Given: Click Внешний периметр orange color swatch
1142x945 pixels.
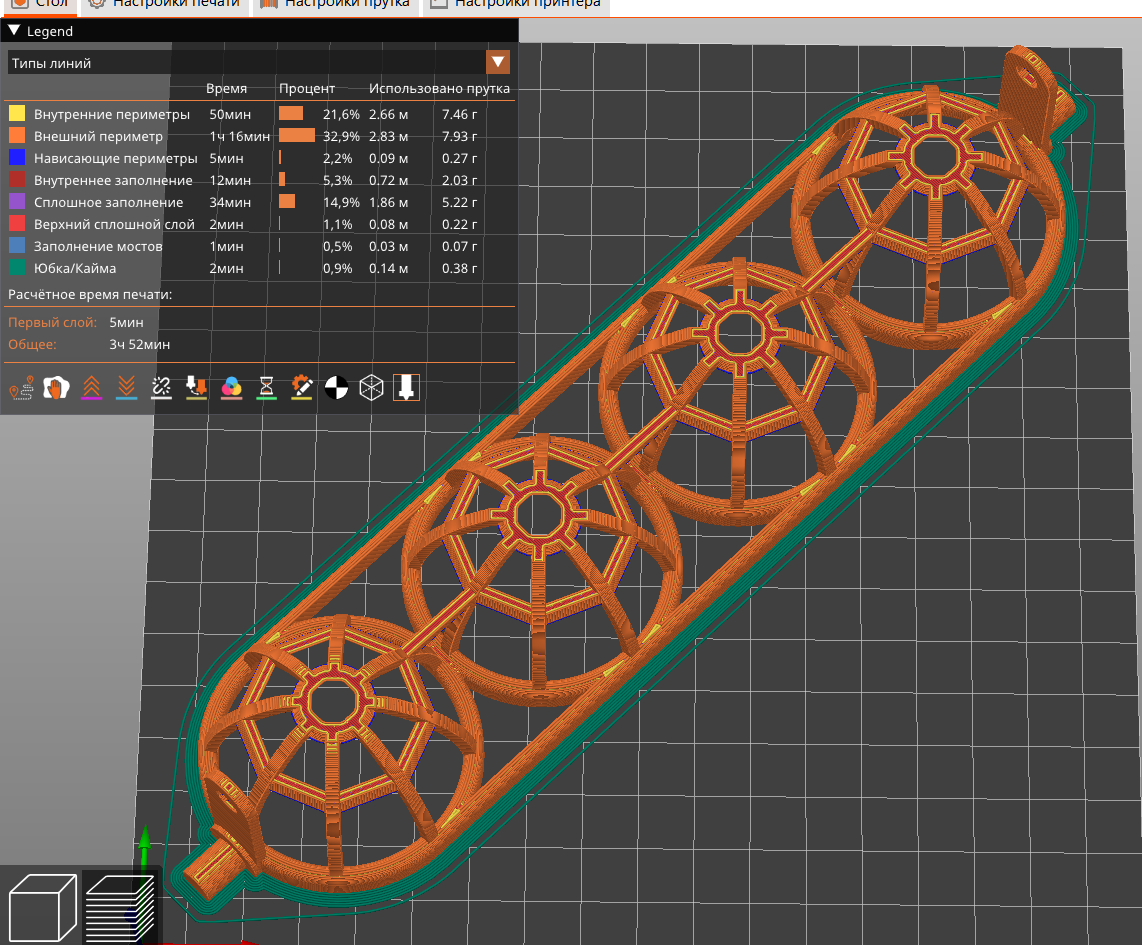Looking at the screenshot, I should 17,136.
